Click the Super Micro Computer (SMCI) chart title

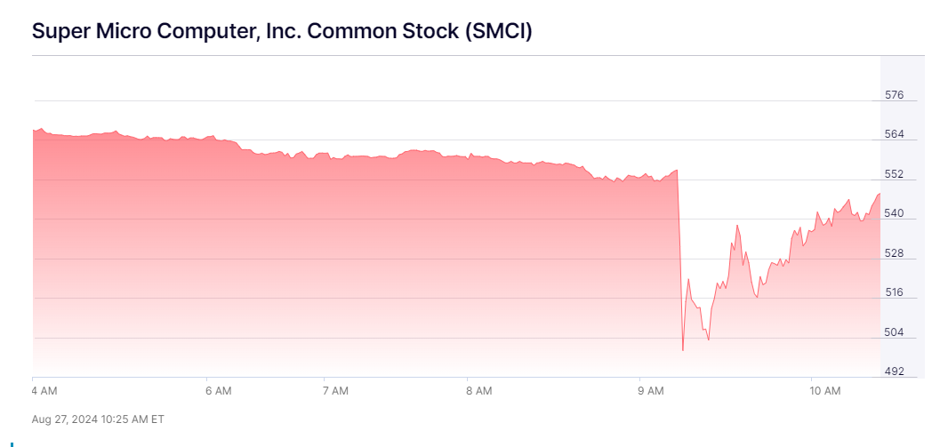point(282,31)
